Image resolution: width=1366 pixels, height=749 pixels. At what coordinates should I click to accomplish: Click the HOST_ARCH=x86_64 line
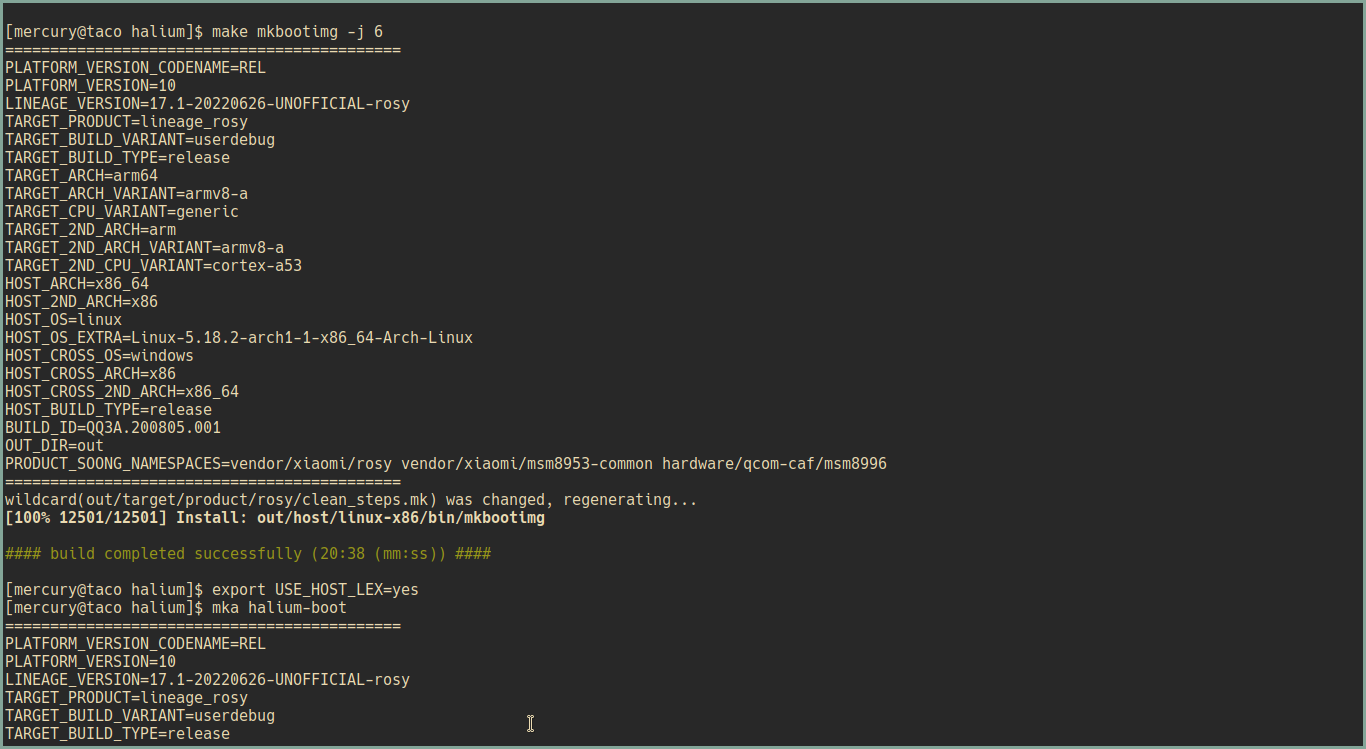(77, 284)
